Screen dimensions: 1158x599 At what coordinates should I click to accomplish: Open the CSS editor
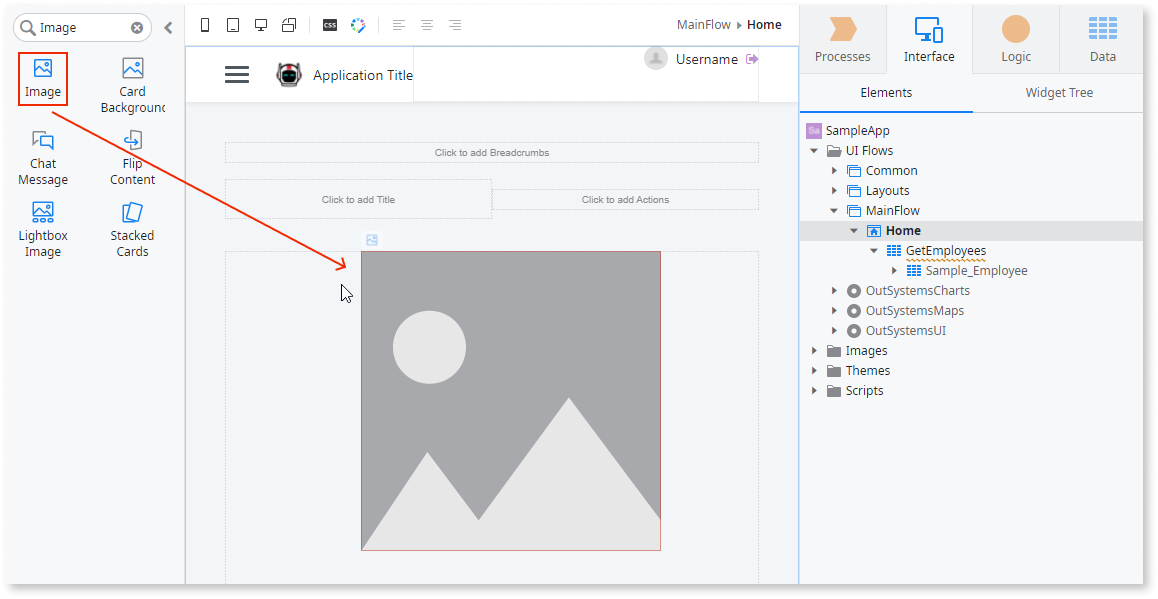[330, 25]
